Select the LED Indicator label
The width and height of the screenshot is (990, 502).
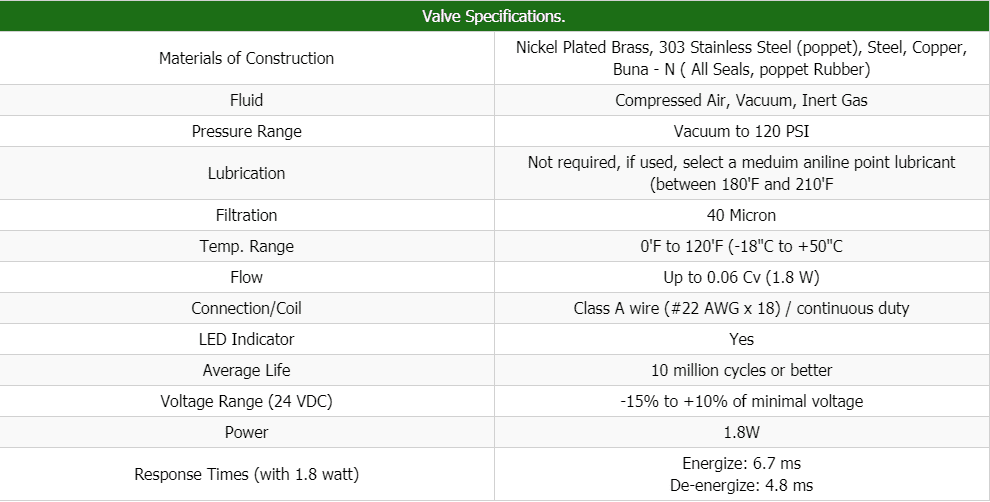(x=246, y=339)
